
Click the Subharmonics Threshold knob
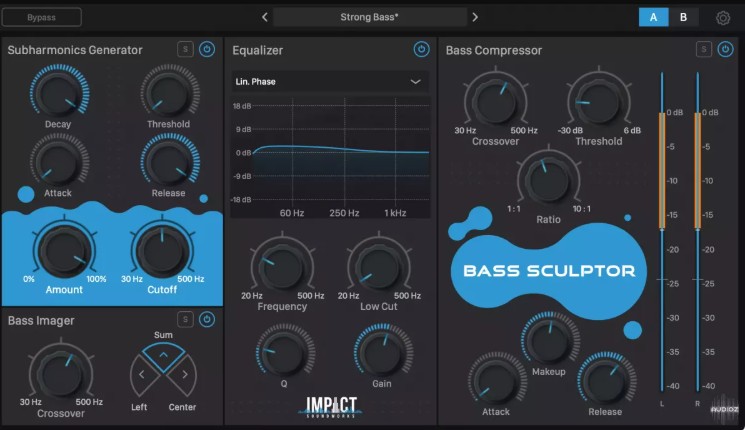(170, 92)
